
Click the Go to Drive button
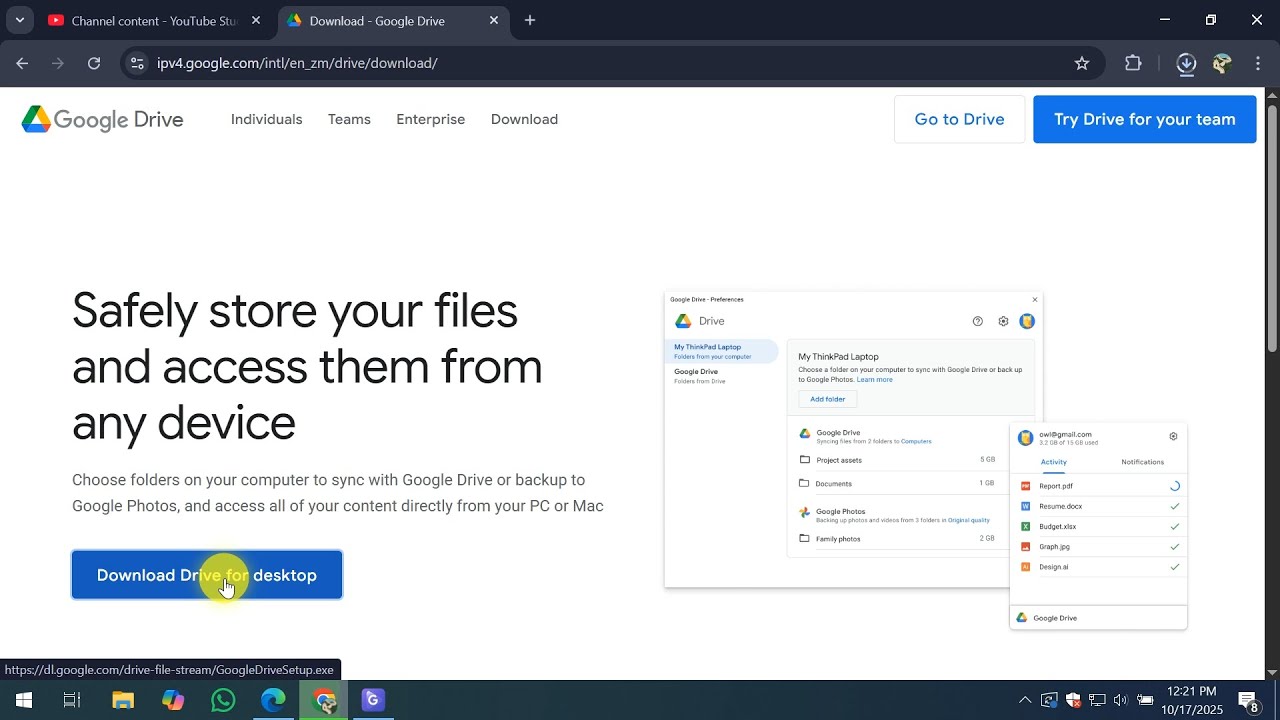tap(959, 119)
